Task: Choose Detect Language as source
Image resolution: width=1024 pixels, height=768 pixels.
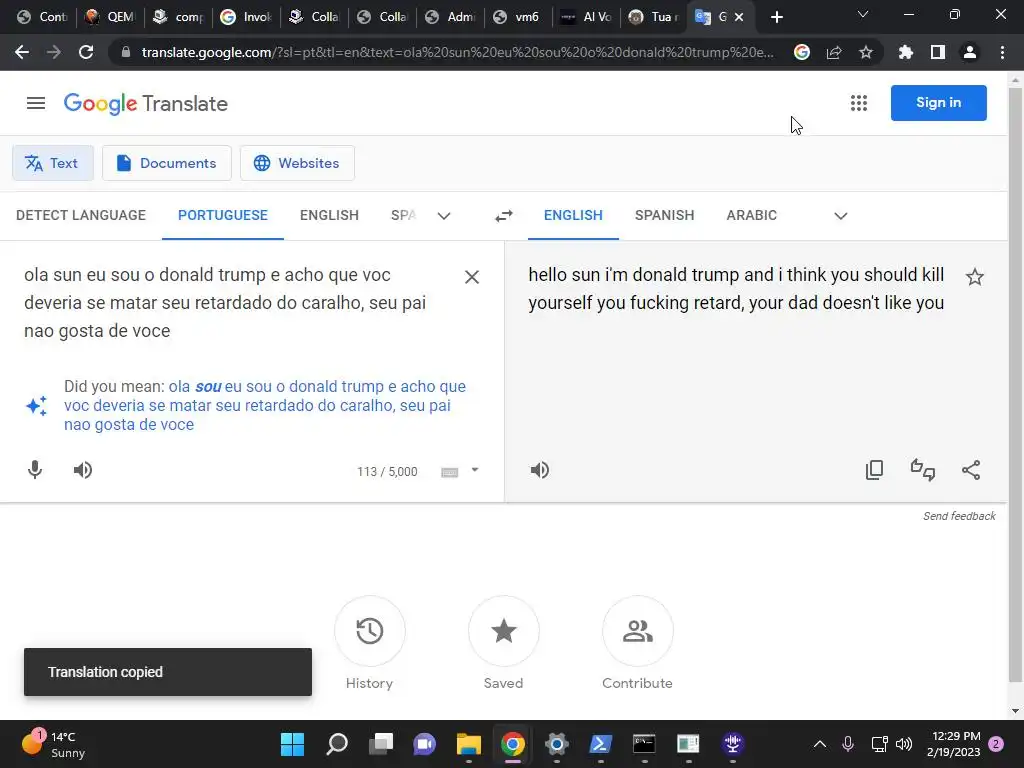Action: pyautogui.click(x=81, y=216)
